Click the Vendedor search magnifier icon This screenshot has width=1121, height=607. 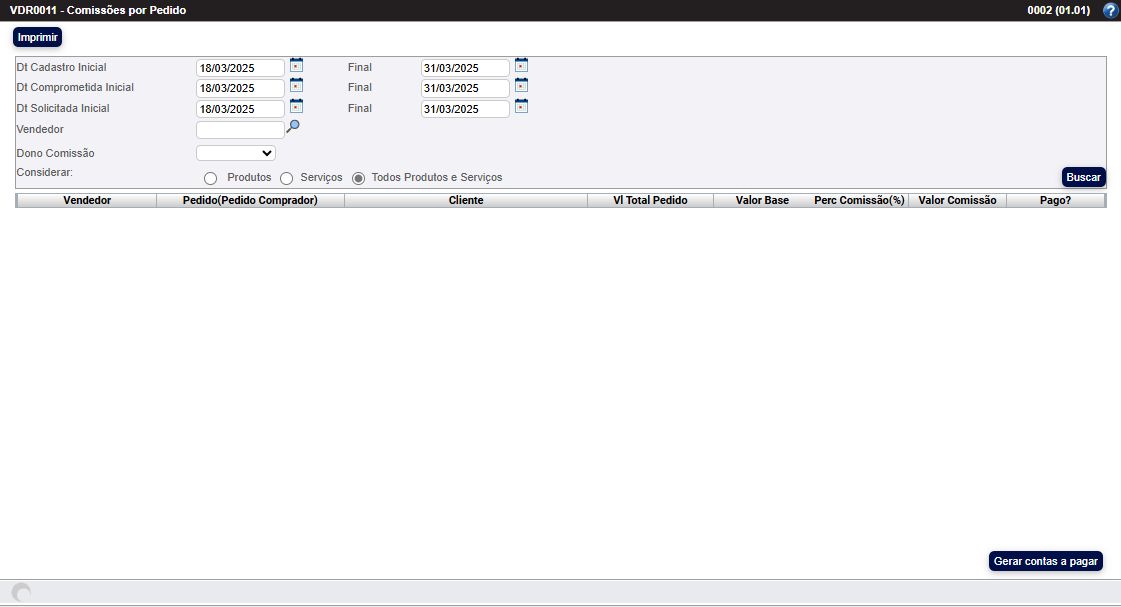292,127
